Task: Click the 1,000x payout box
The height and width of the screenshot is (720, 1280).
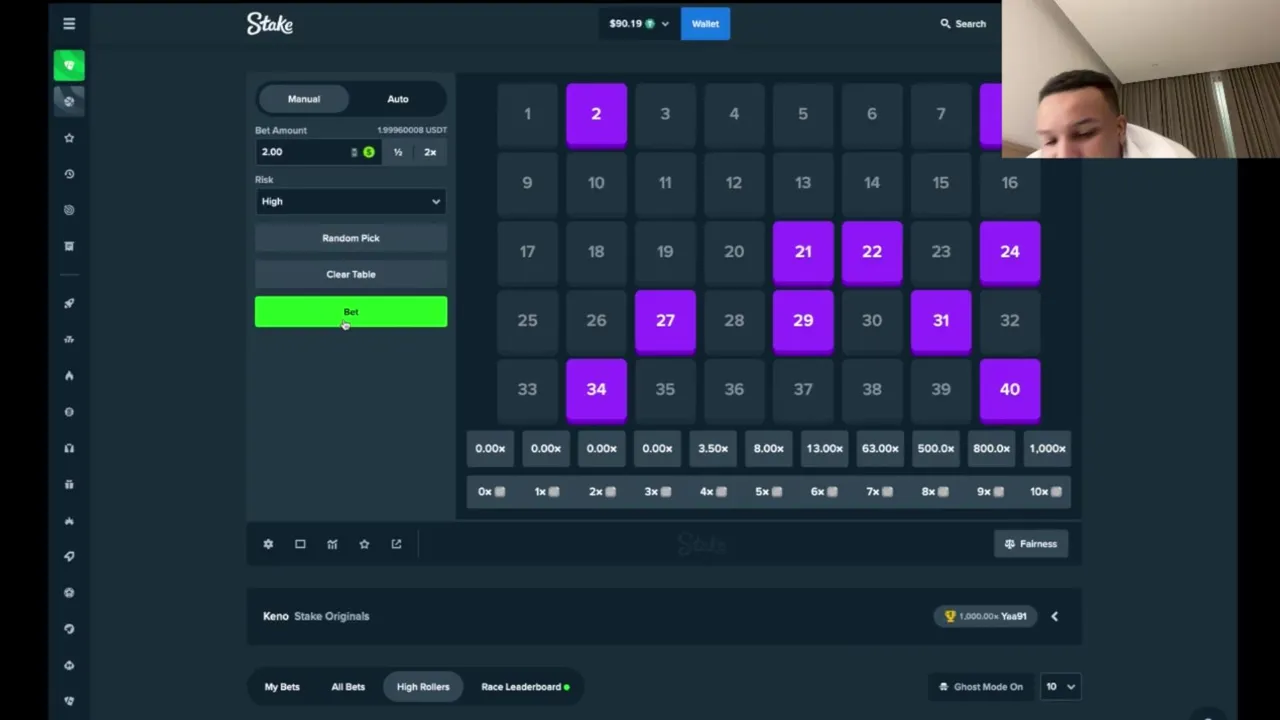Action: [1047, 449]
